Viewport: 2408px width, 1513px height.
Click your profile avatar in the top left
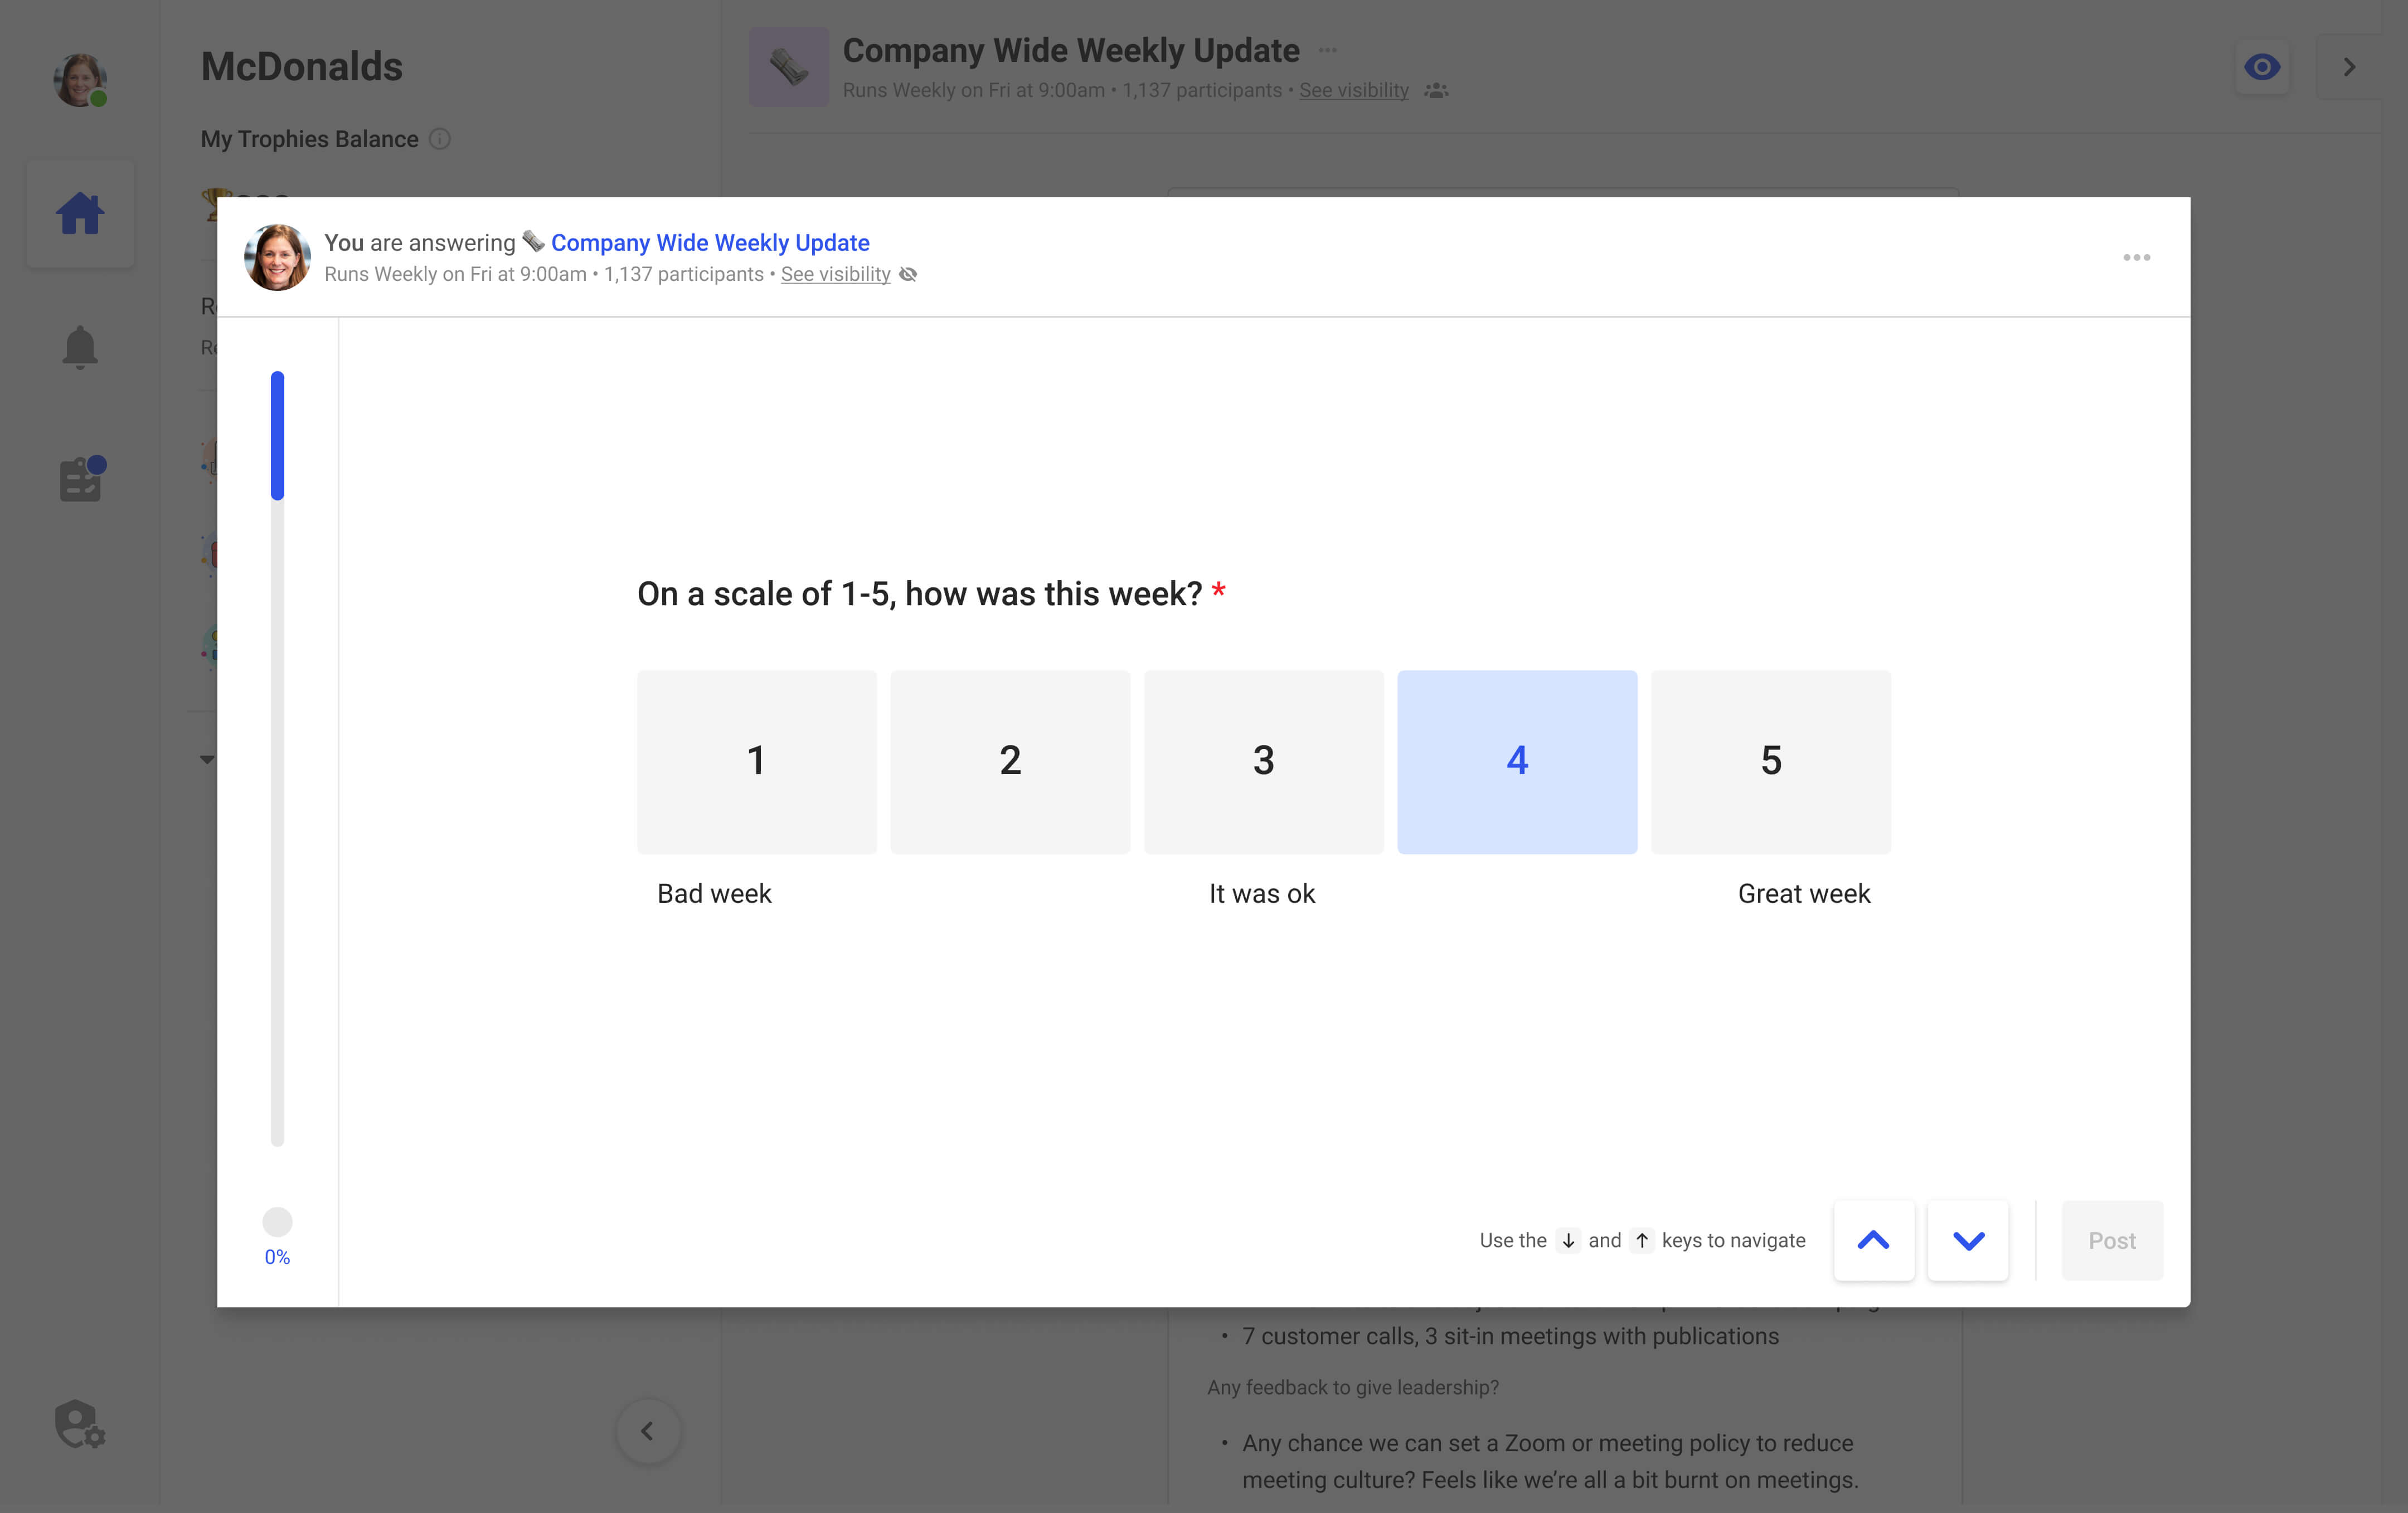coord(80,81)
